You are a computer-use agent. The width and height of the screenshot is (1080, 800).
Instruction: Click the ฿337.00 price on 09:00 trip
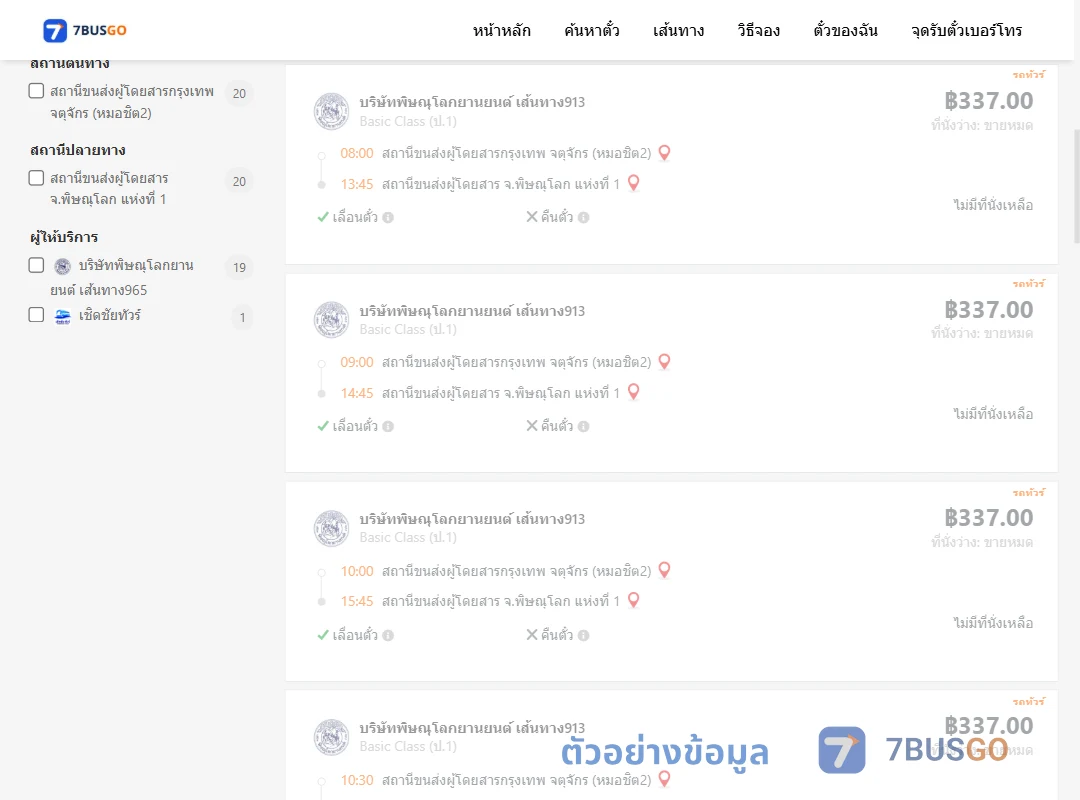[x=988, y=310]
